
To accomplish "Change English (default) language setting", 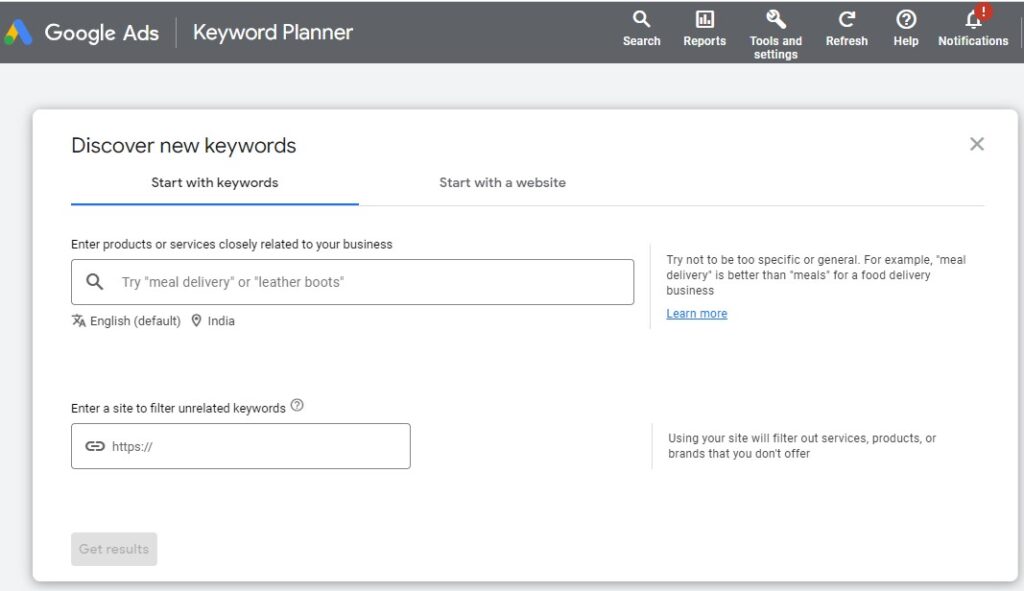I will 126,321.
